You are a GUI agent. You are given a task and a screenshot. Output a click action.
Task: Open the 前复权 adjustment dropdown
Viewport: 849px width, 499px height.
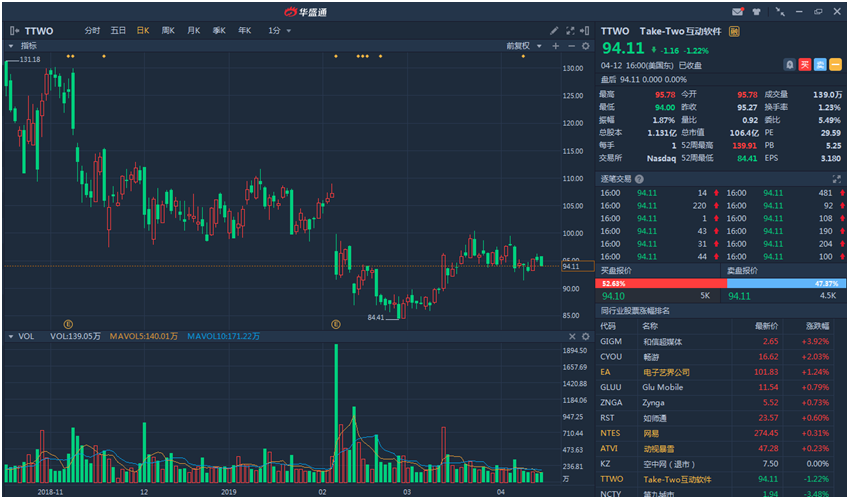(x=523, y=46)
